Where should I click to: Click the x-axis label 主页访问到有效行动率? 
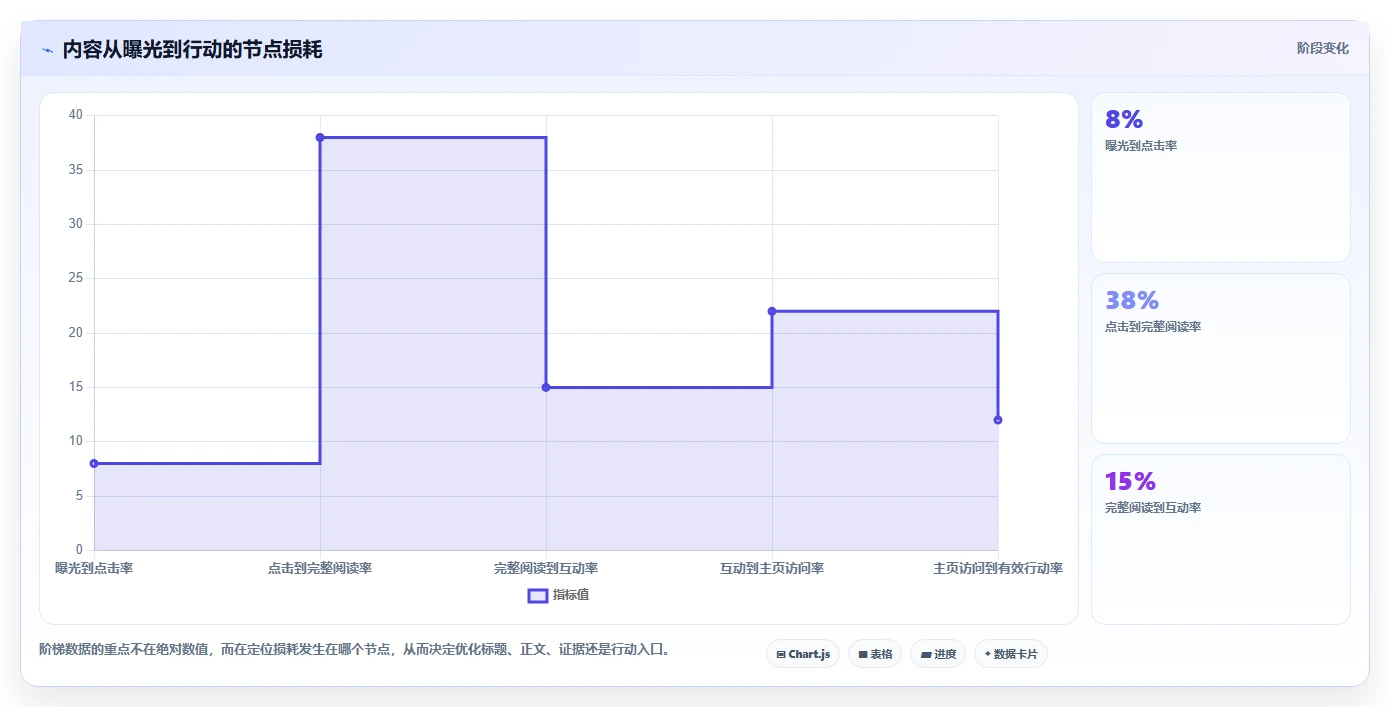(x=998, y=568)
